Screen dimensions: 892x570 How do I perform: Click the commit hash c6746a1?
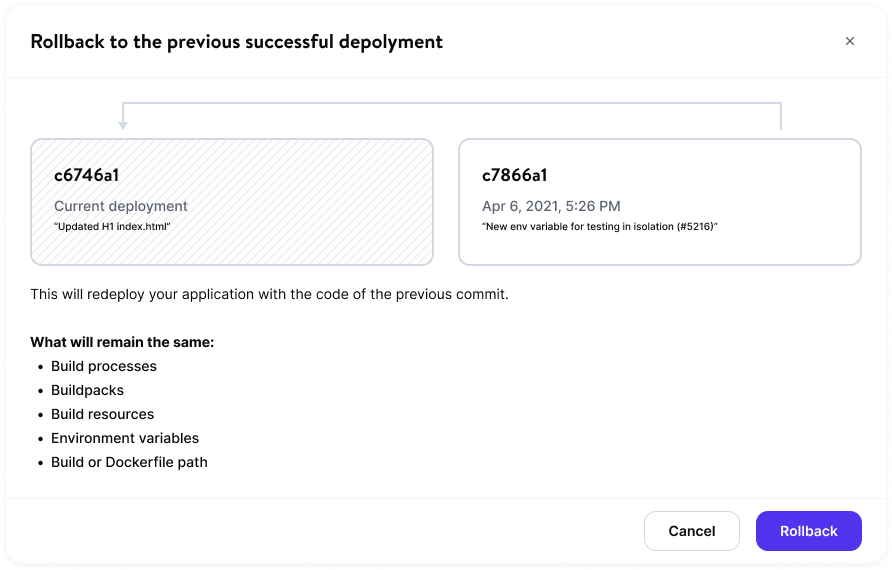(x=87, y=175)
